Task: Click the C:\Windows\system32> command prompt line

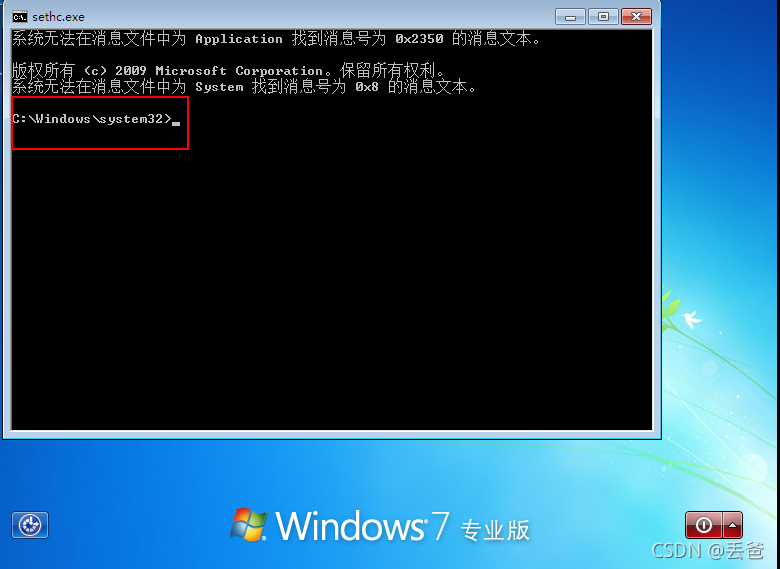Action: point(96,119)
